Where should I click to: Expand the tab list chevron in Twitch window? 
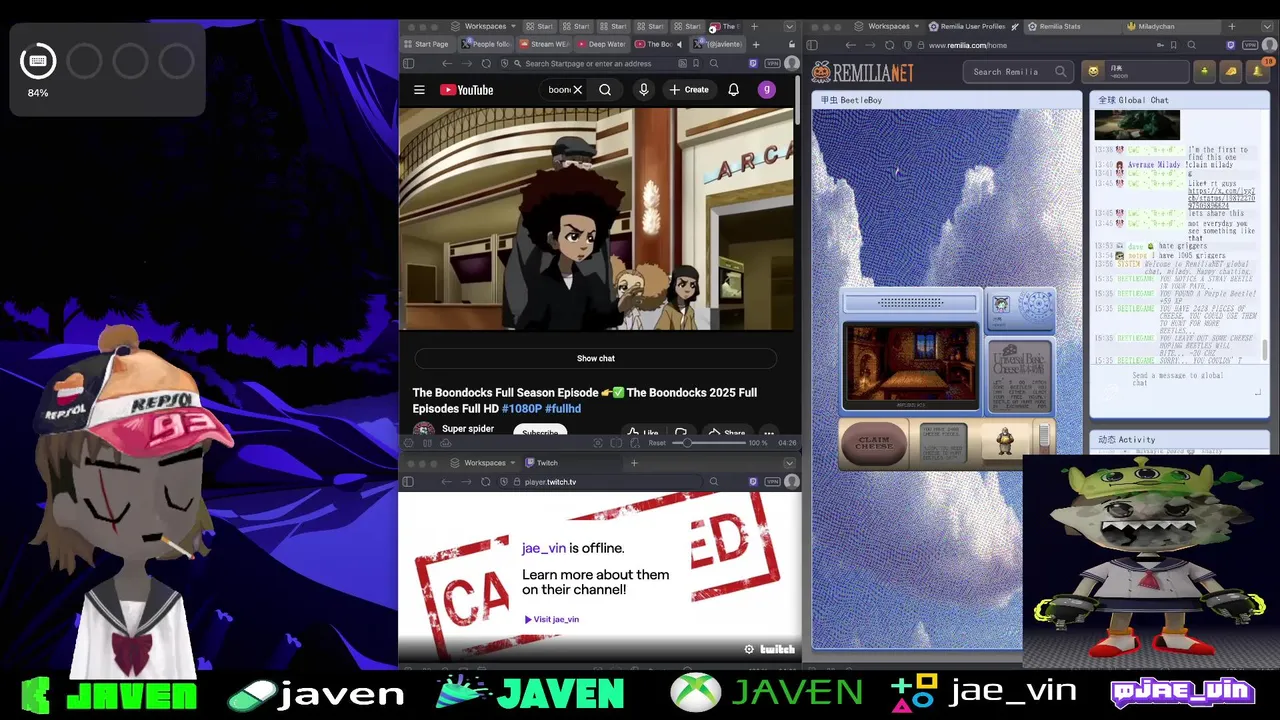click(x=789, y=463)
